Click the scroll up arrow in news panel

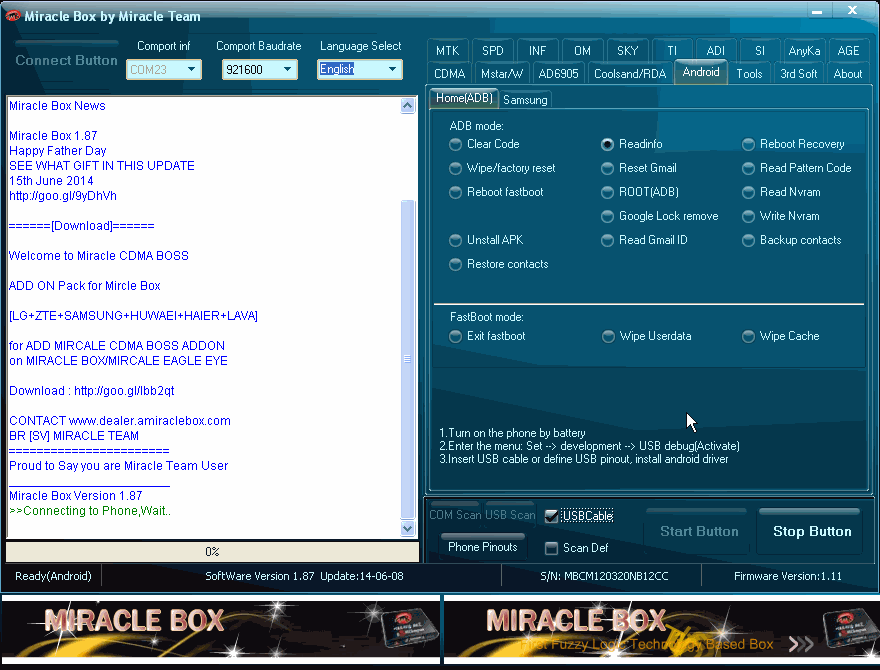pos(407,105)
